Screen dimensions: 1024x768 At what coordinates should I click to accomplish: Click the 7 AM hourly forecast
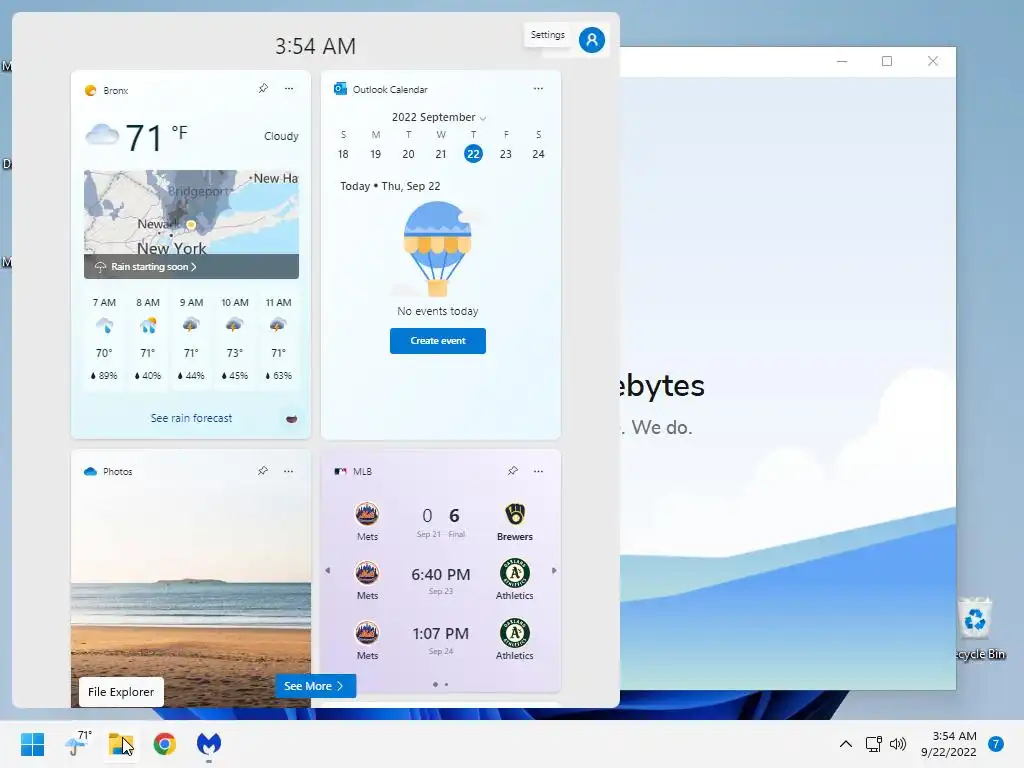(x=104, y=339)
